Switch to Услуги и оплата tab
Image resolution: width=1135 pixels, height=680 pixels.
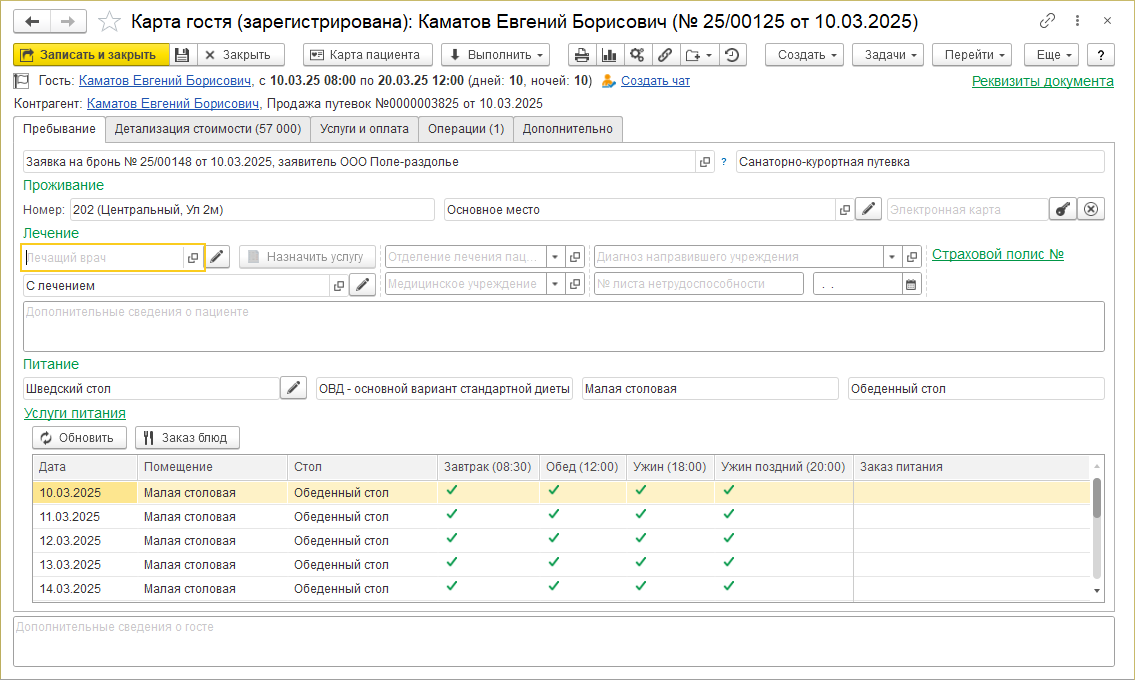(364, 129)
